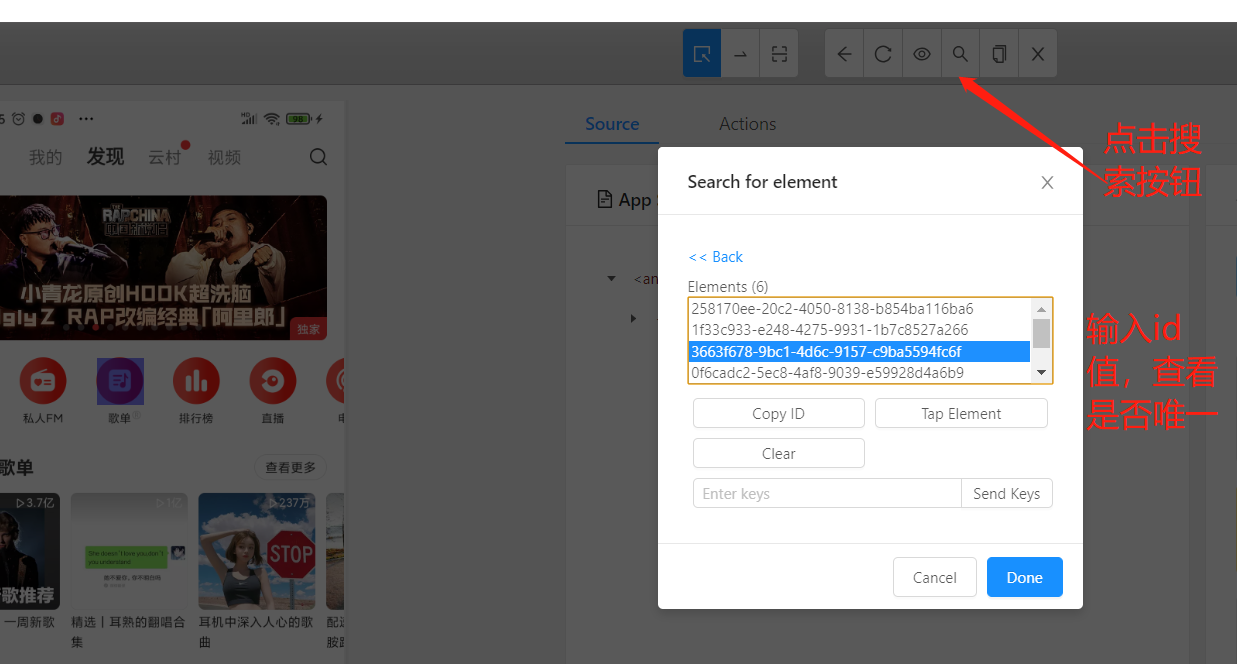1237x664 pixels.
Task: Expand the nested XML tree node
Action: [x=633, y=318]
